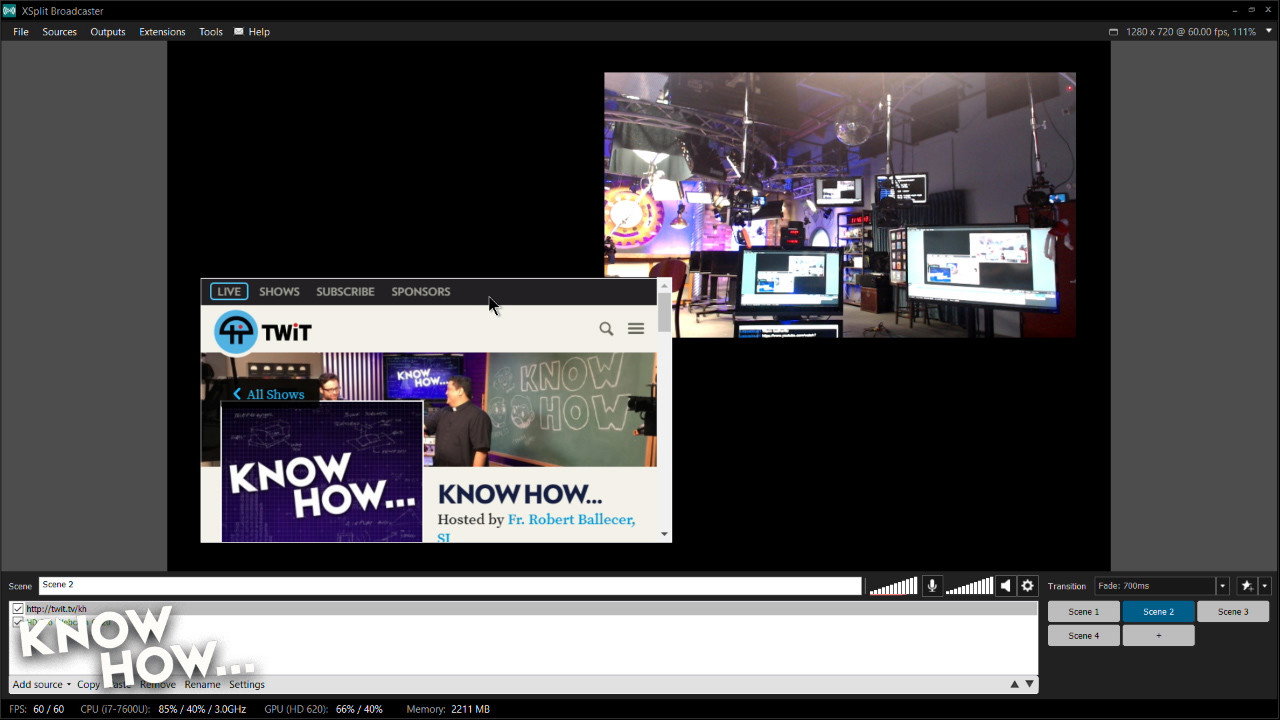The image size is (1280, 720).
Task: Toggle the http://twit.tv/kh source checkbox
Action: pos(18,609)
